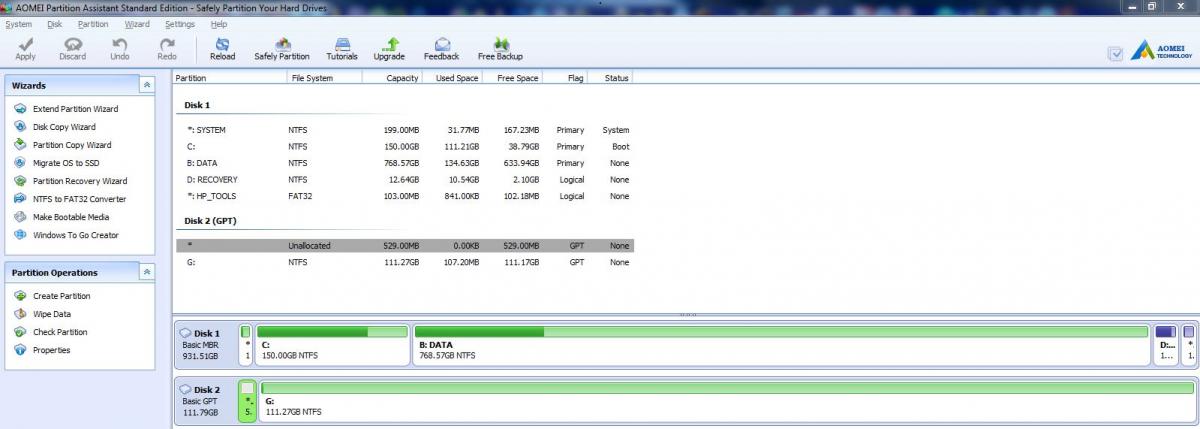This screenshot has width=1200, height=429.
Task: Start the Partition Copy Wizard
Action: [72, 145]
